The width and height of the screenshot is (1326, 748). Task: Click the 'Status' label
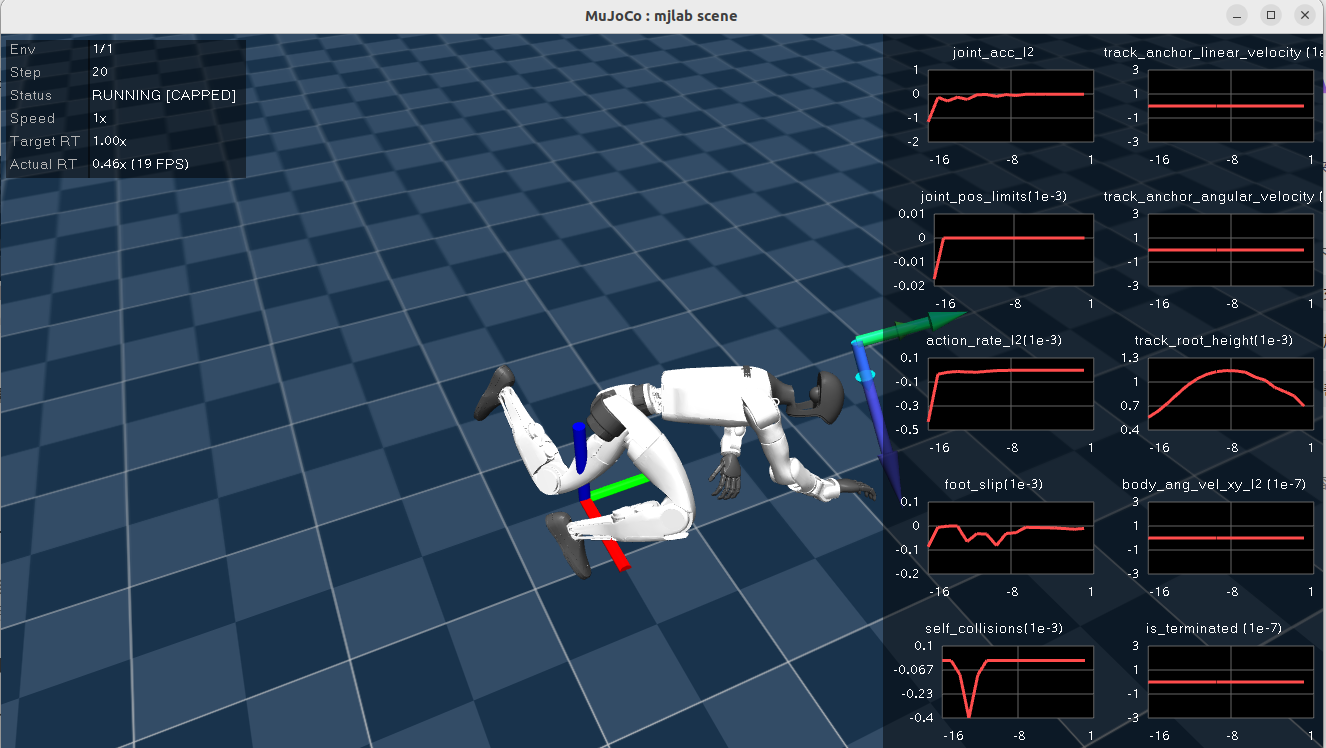click(x=31, y=95)
